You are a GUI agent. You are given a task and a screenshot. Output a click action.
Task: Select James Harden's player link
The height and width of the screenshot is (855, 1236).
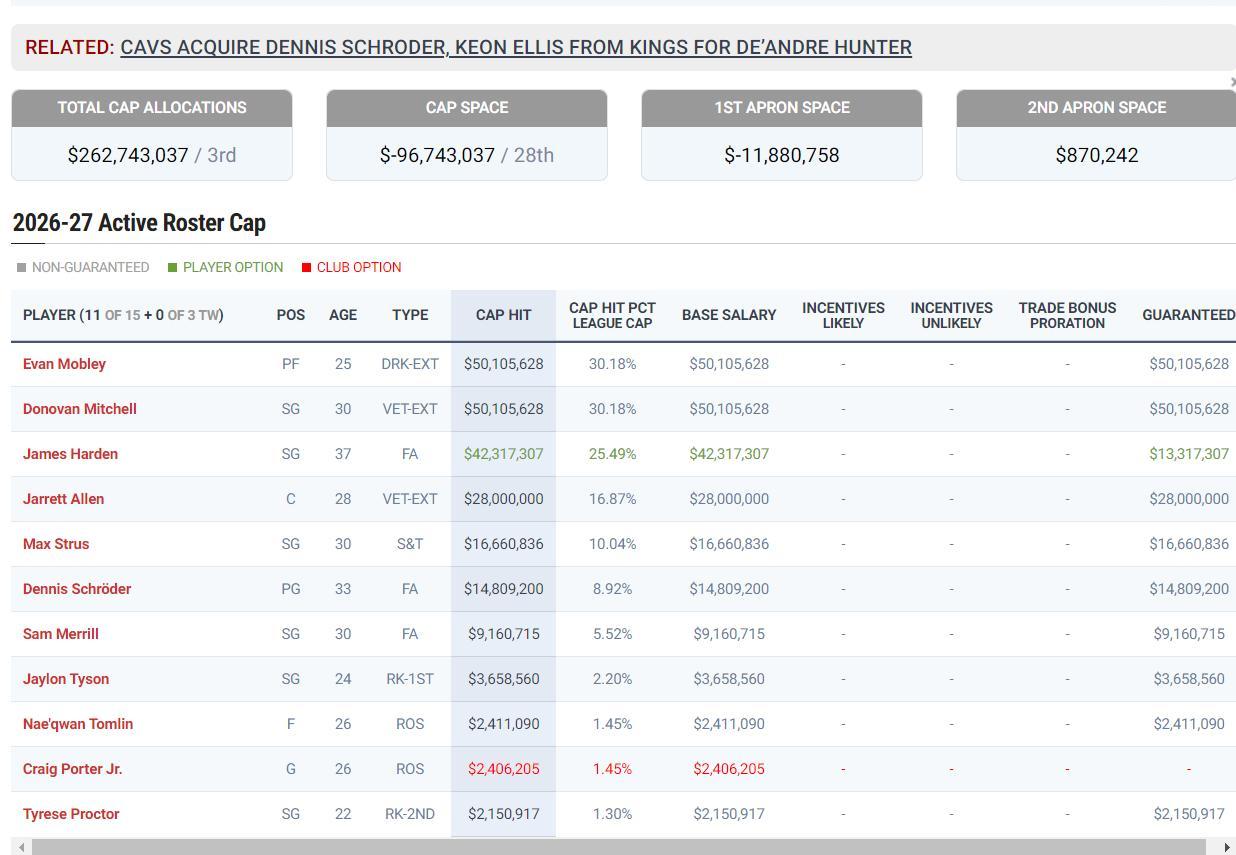70,454
